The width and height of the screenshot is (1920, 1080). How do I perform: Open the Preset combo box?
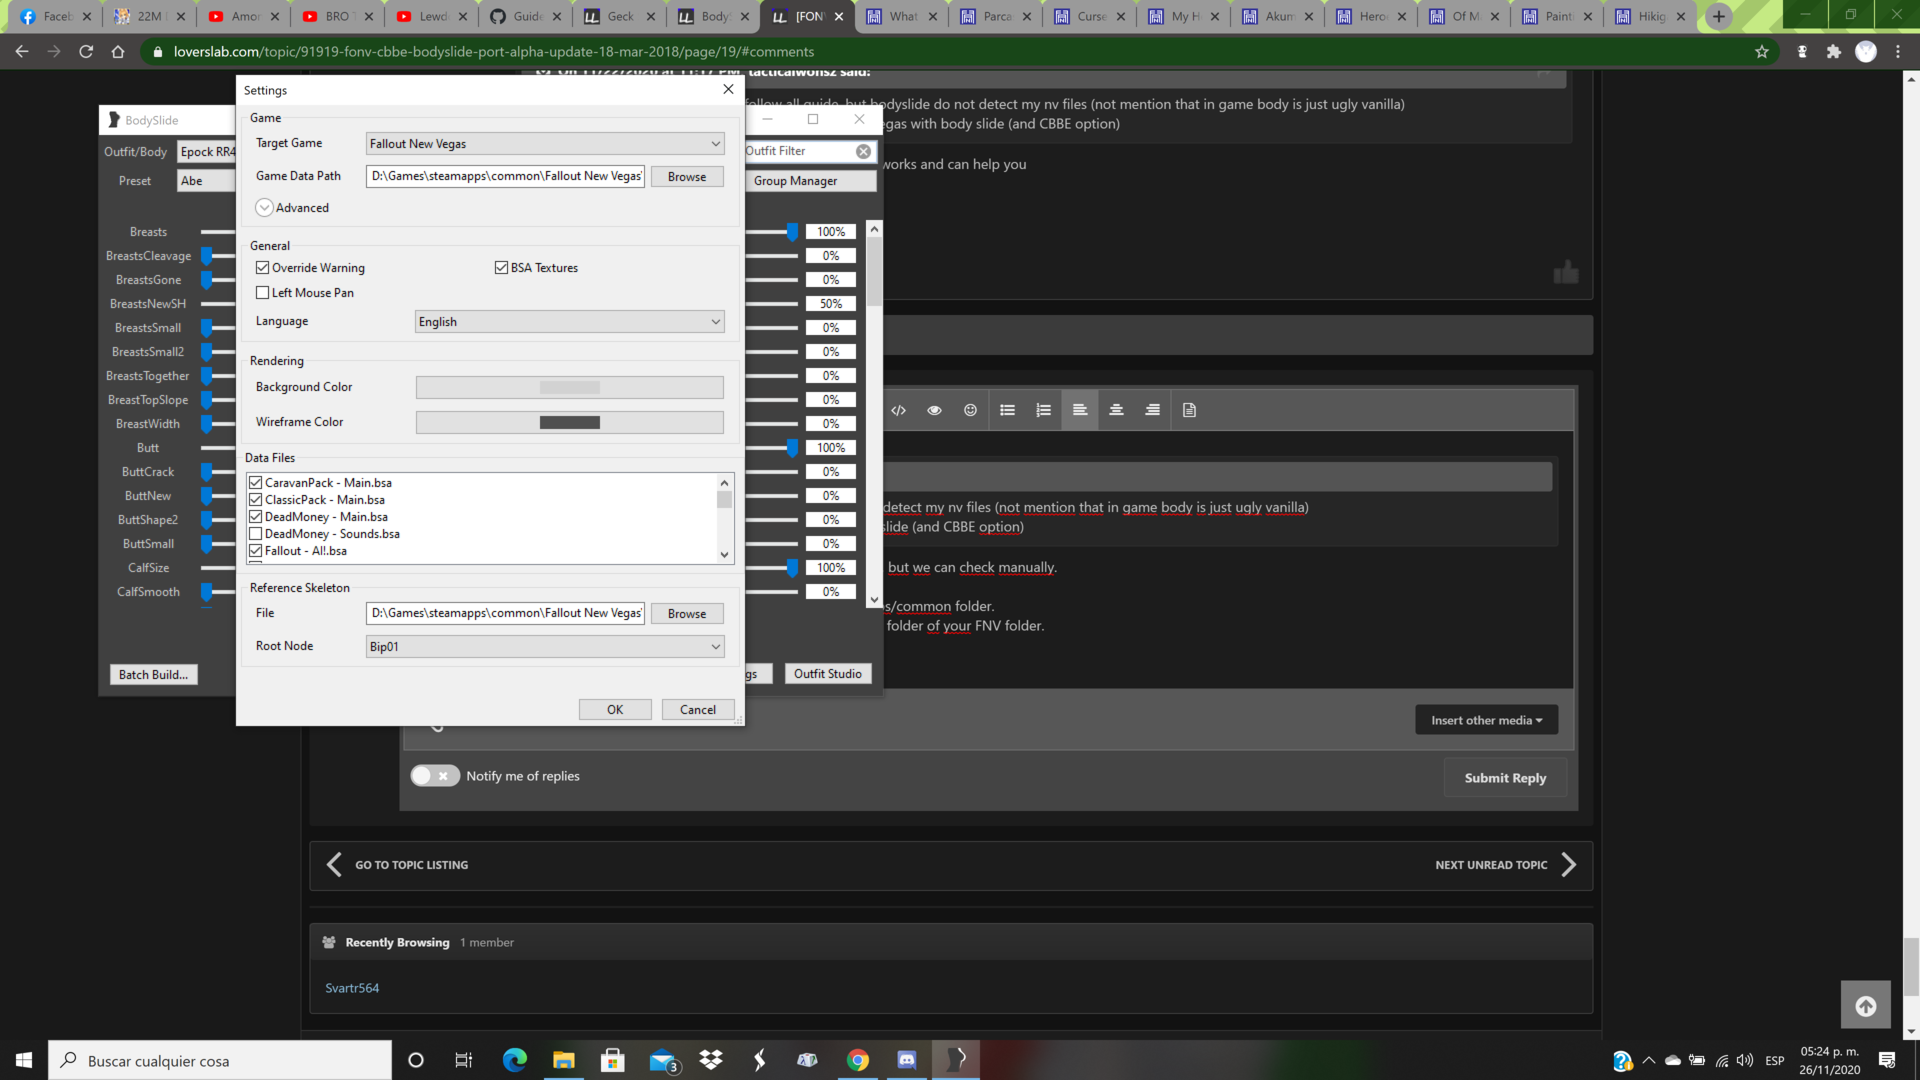click(206, 181)
